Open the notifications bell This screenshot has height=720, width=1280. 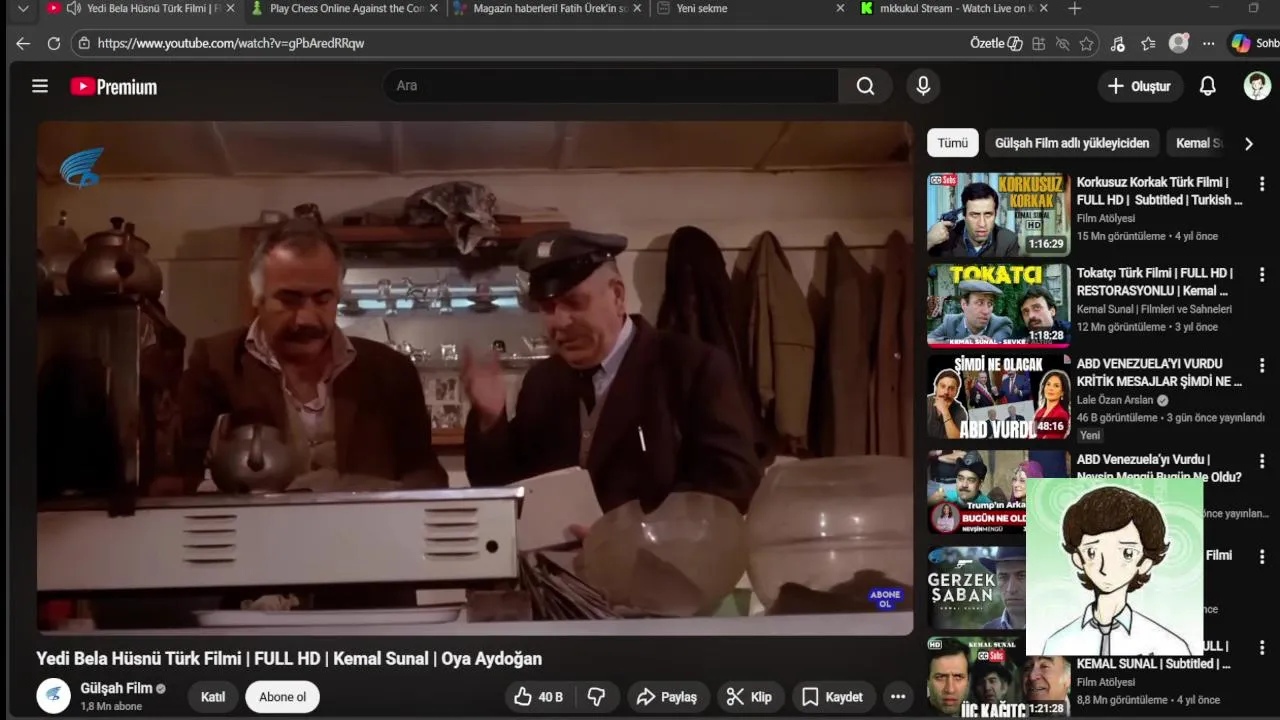pos(1207,86)
